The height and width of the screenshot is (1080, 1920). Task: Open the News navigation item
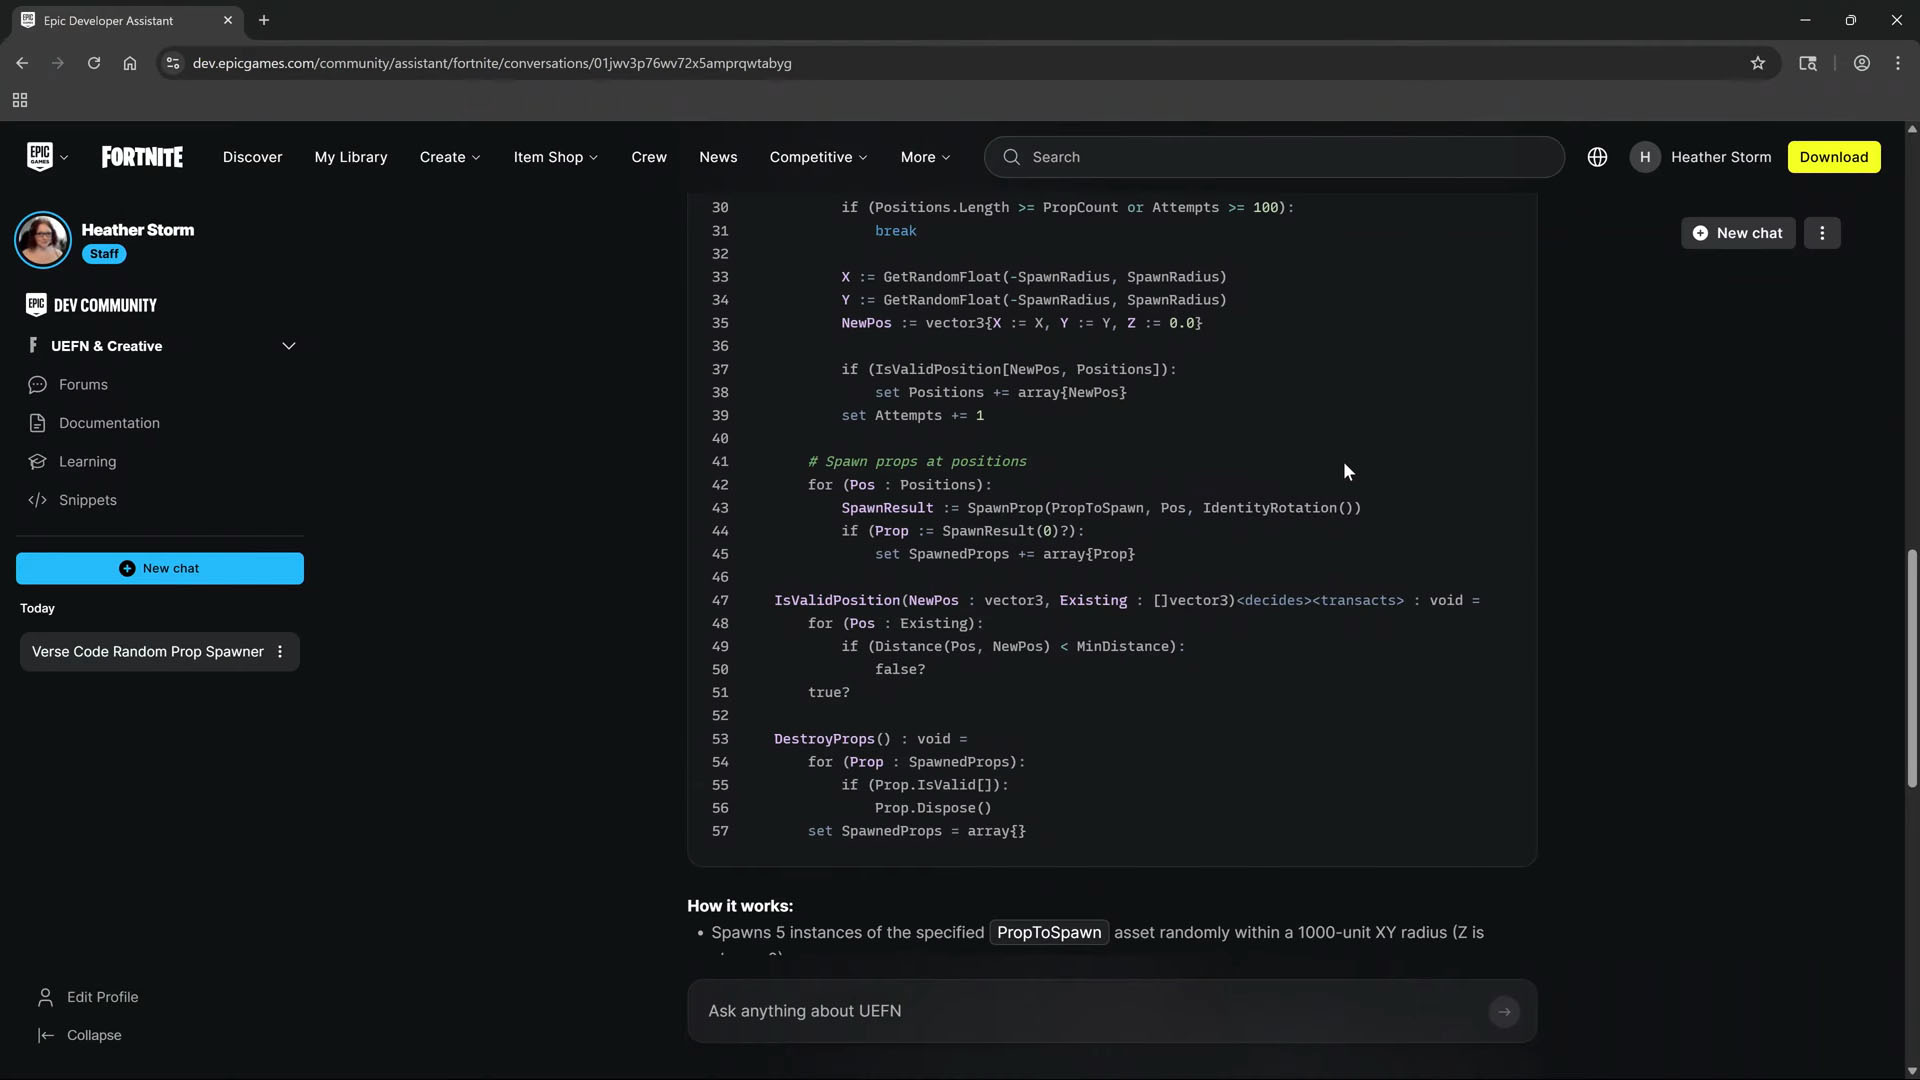[718, 157]
